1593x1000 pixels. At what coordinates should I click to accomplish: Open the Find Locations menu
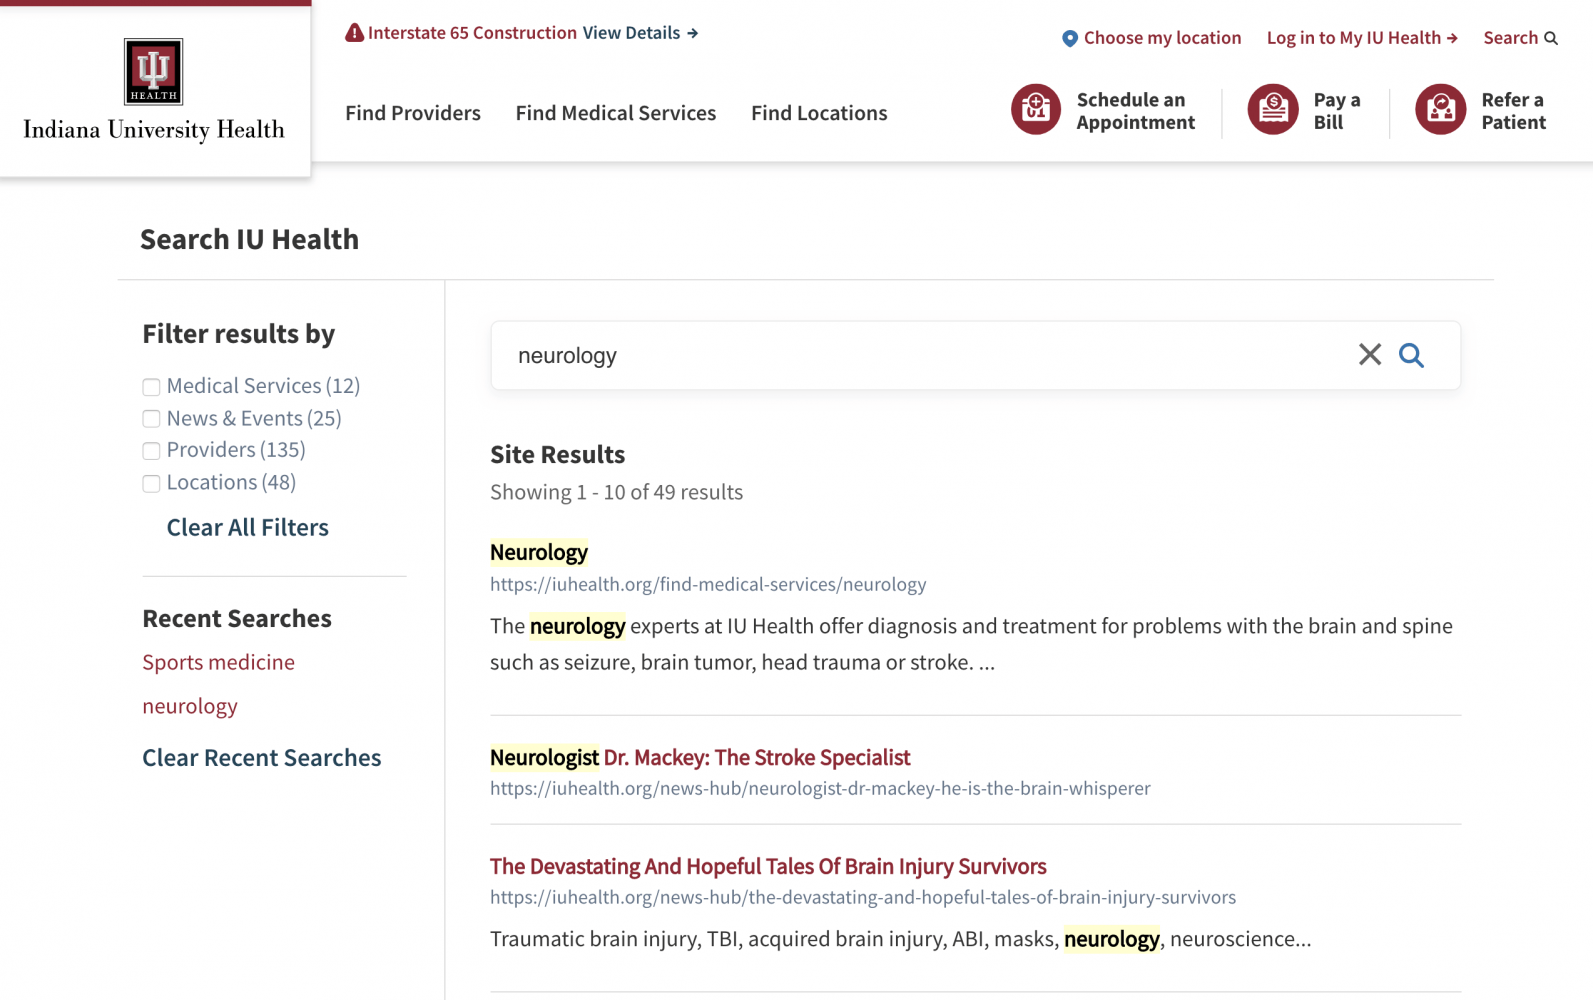click(x=819, y=113)
